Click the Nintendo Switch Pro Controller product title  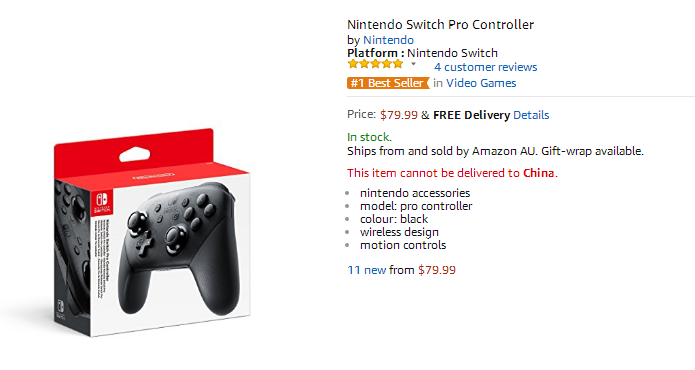[440, 24]
